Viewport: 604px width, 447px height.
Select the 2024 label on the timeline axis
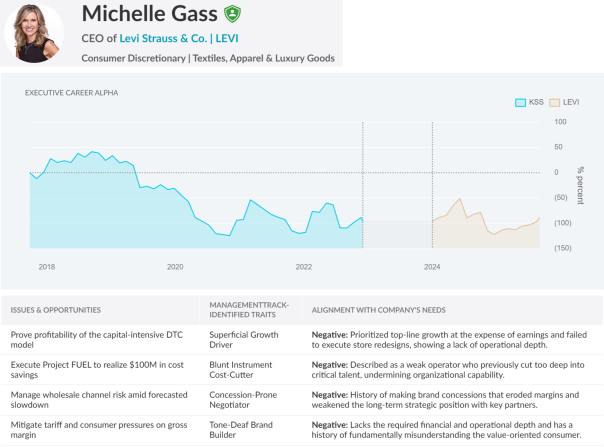[x=432, y=267]
